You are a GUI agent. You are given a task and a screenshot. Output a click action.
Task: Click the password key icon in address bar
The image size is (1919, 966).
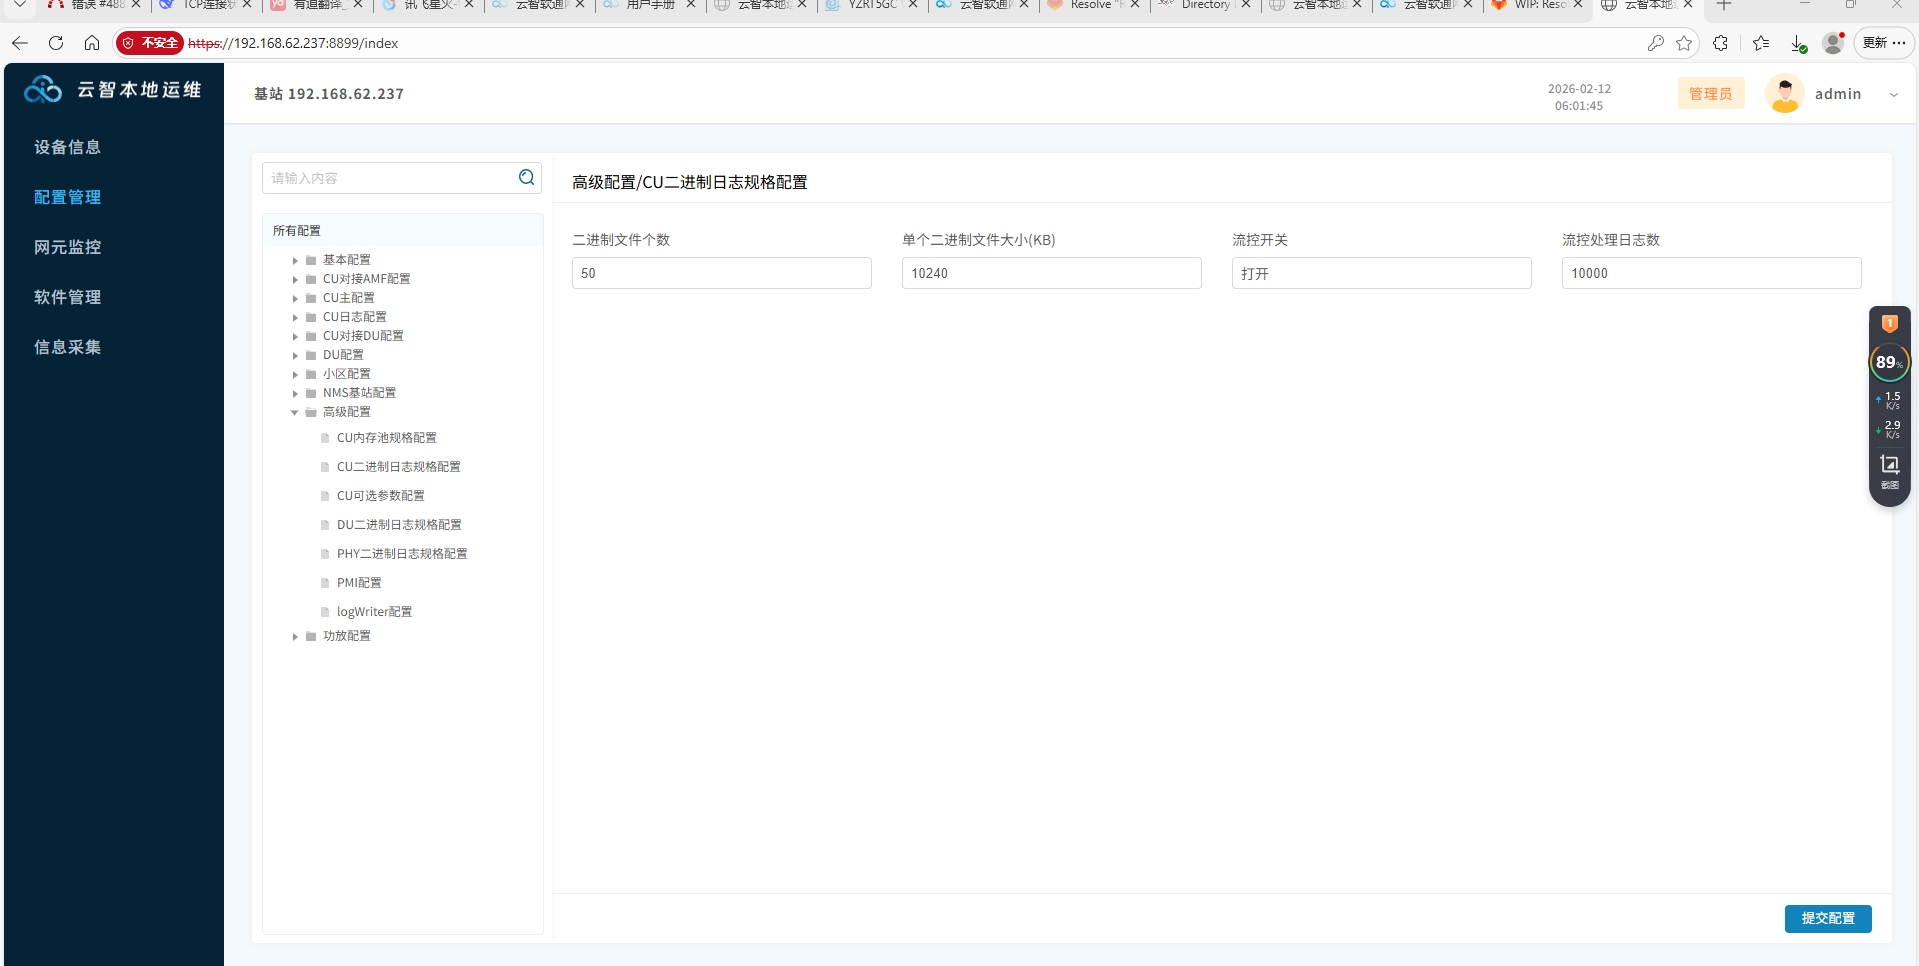pyautogui.click(x=1656, y=43)
